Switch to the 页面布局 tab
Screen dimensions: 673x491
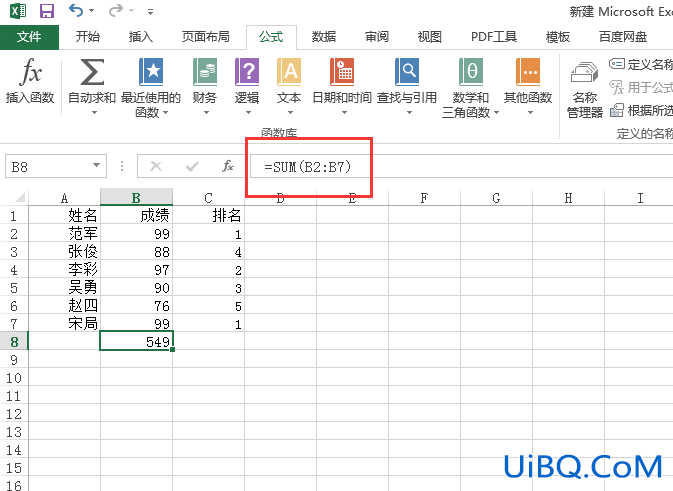206,37
